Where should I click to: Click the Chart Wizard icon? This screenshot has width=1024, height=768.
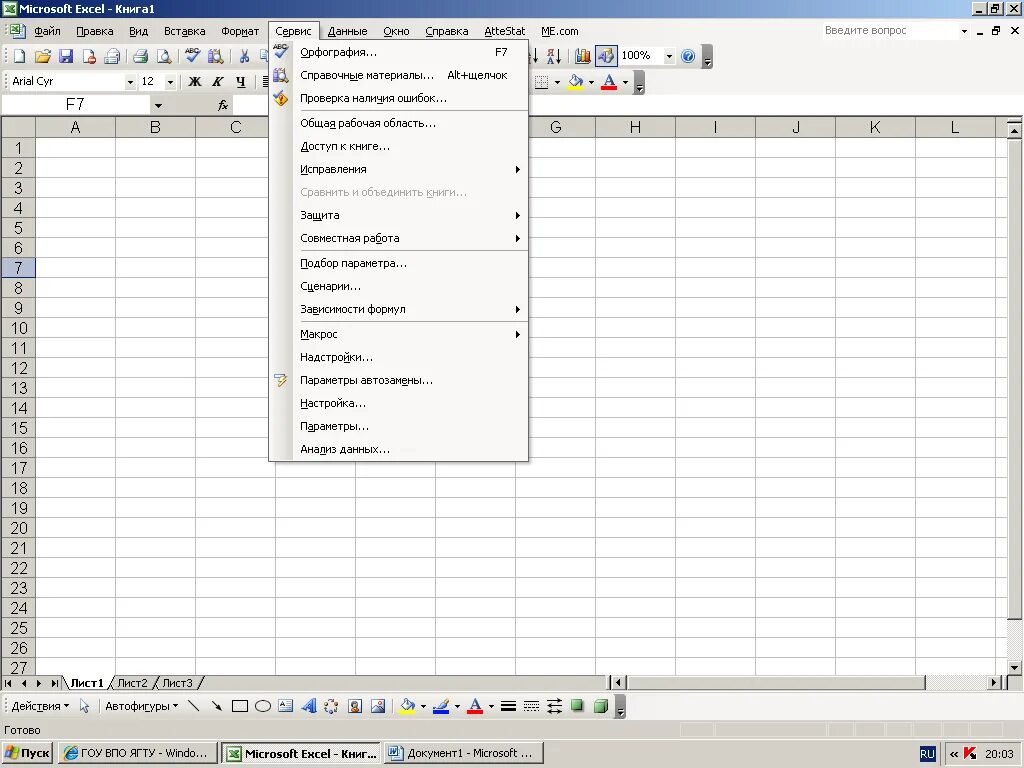tap(583, 56)
